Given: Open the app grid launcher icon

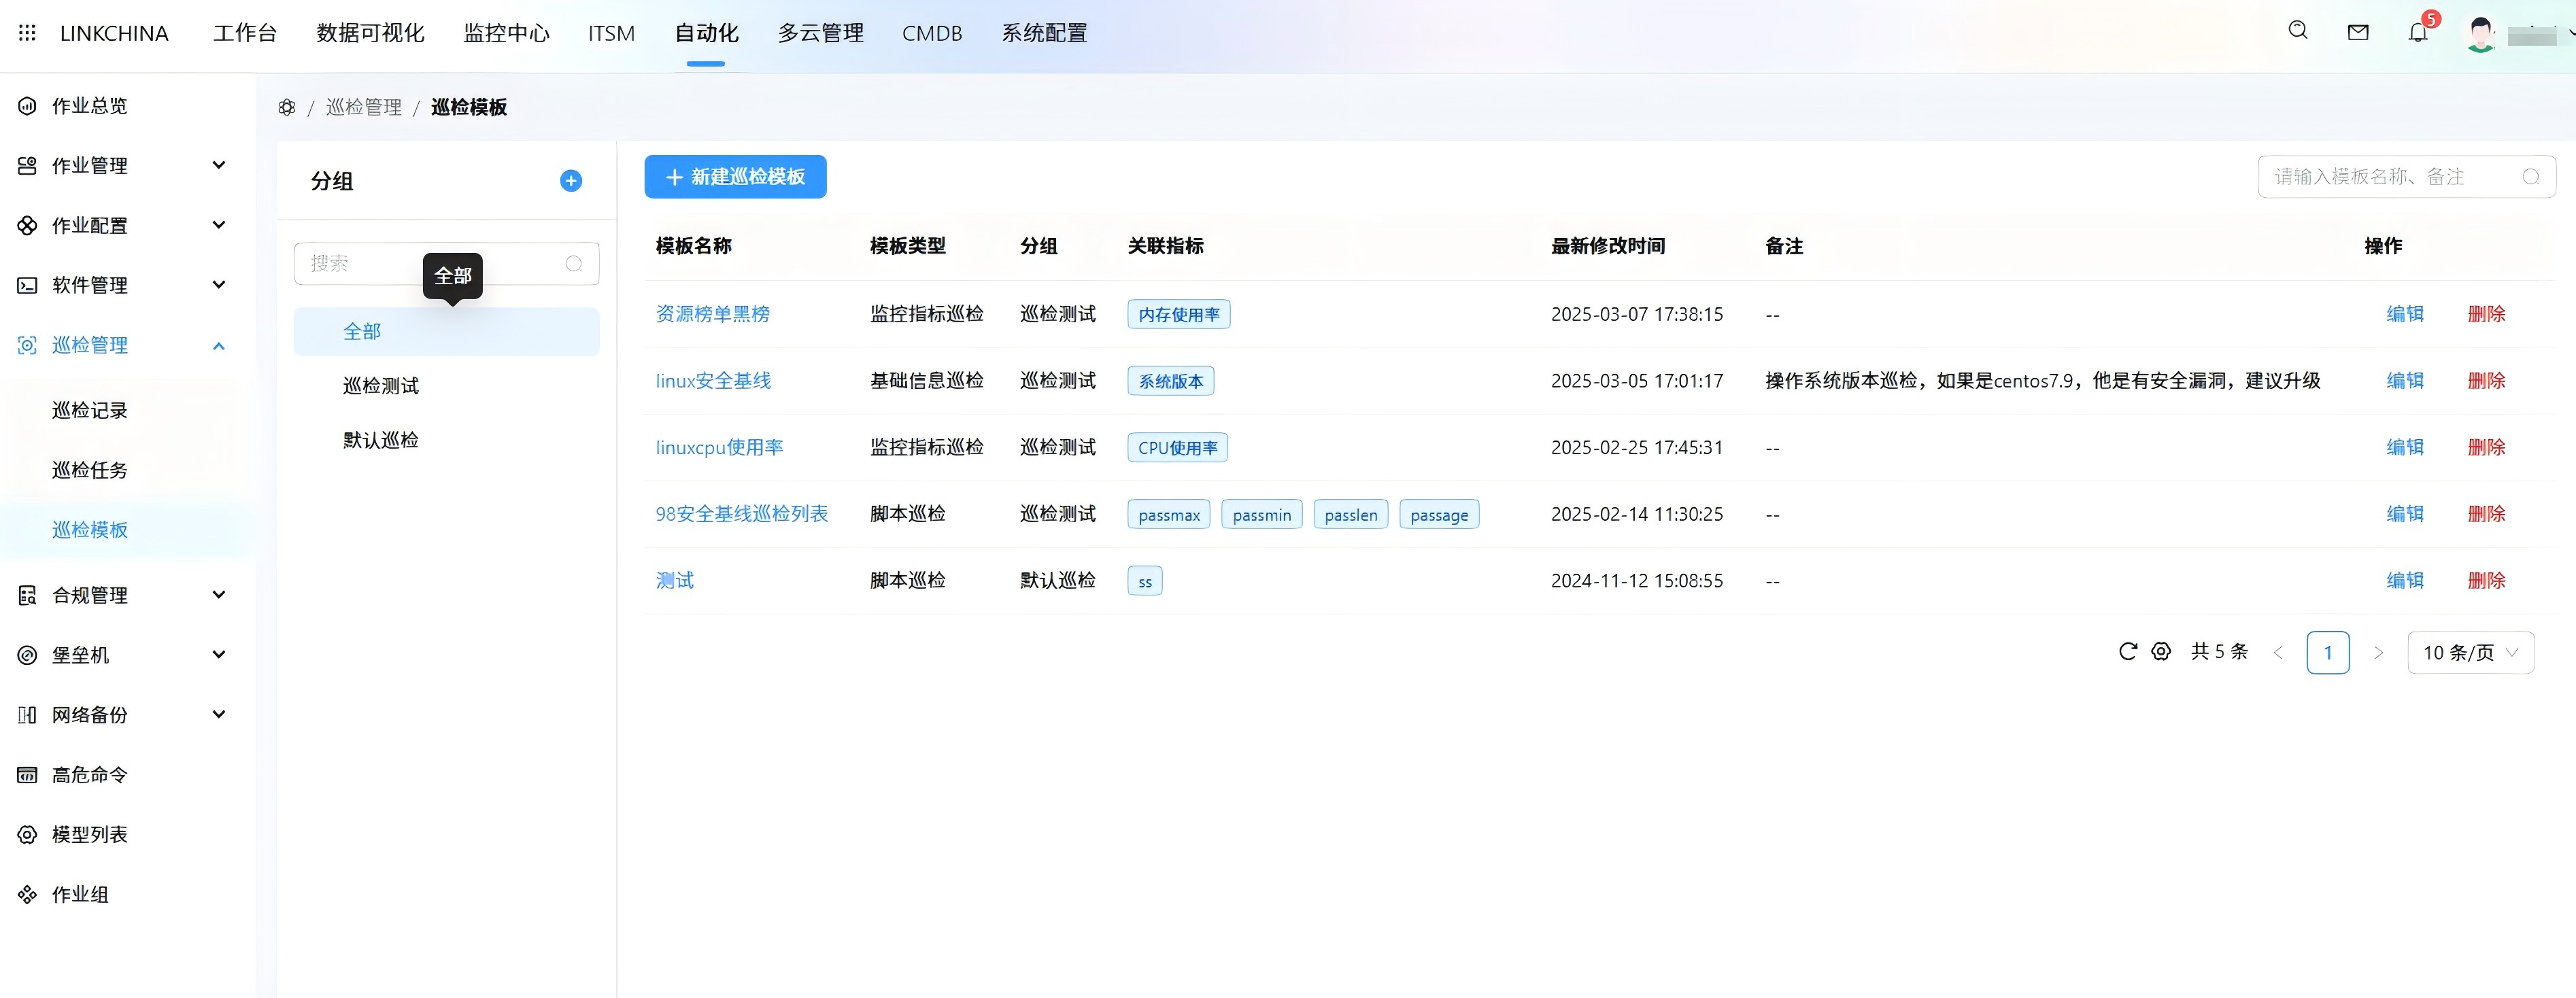Looking at the screenshot, I should (x=27, y=33).
